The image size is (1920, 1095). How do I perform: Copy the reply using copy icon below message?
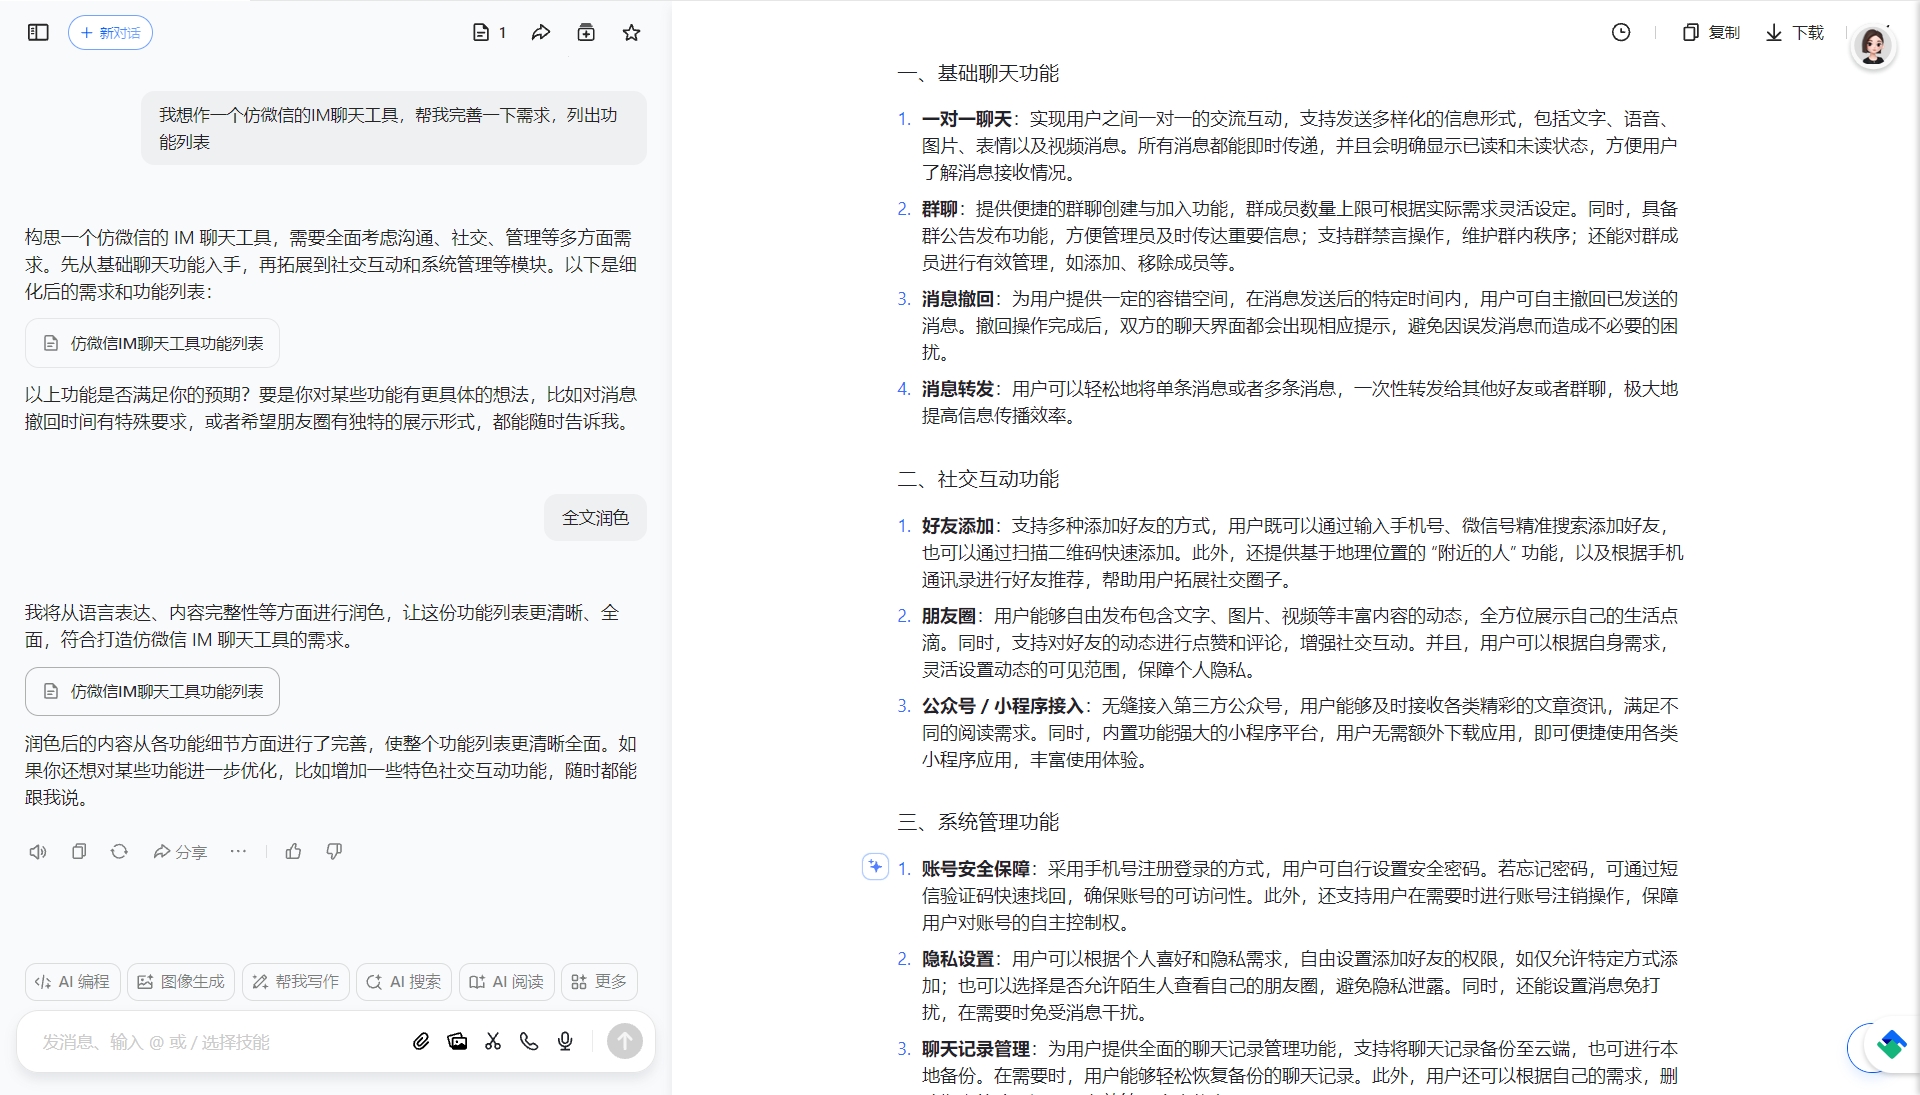(x=79, y=852)
